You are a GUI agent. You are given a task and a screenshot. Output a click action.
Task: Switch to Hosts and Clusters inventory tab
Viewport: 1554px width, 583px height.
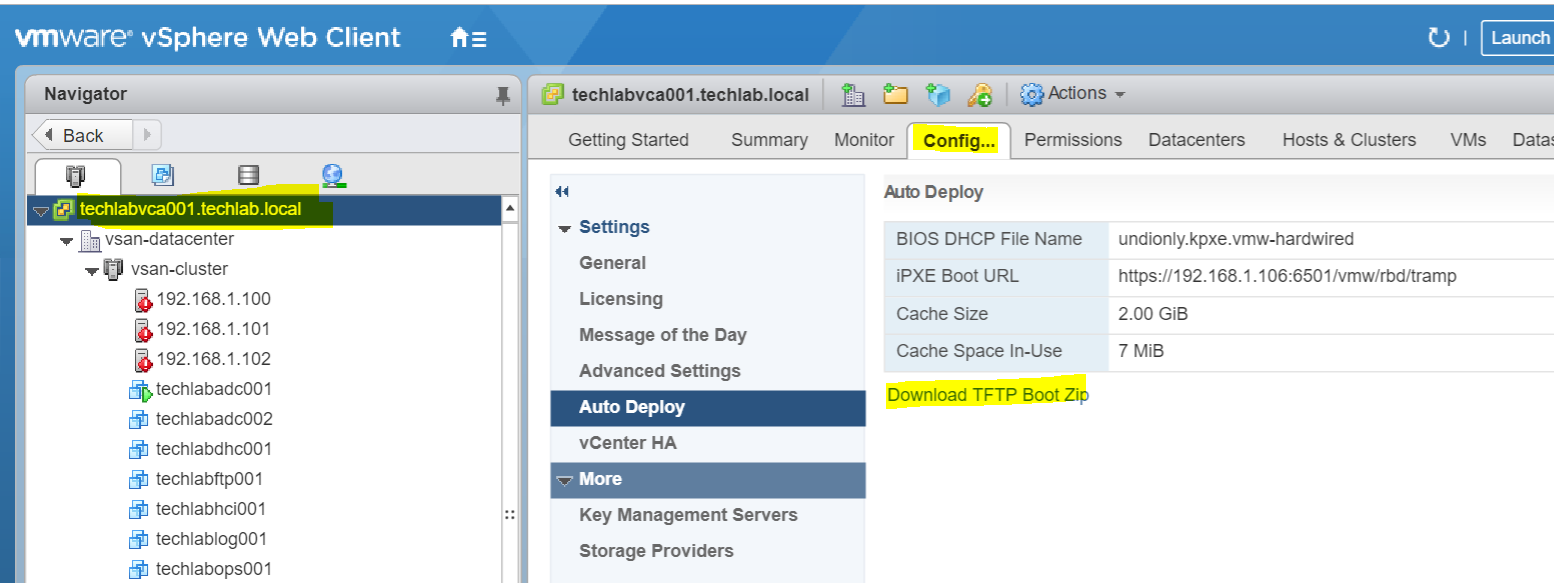[x=76, y=176]
